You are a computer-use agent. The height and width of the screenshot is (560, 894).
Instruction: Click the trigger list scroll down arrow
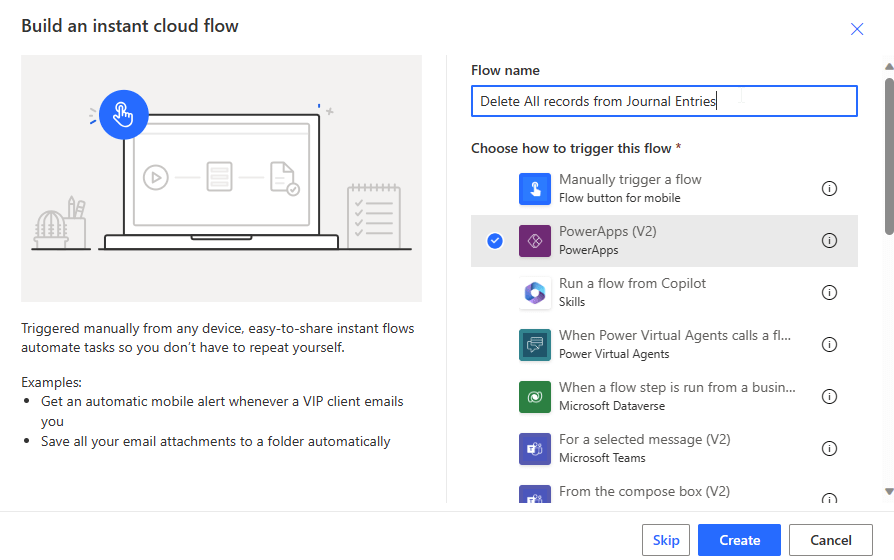tap(888, 492)
